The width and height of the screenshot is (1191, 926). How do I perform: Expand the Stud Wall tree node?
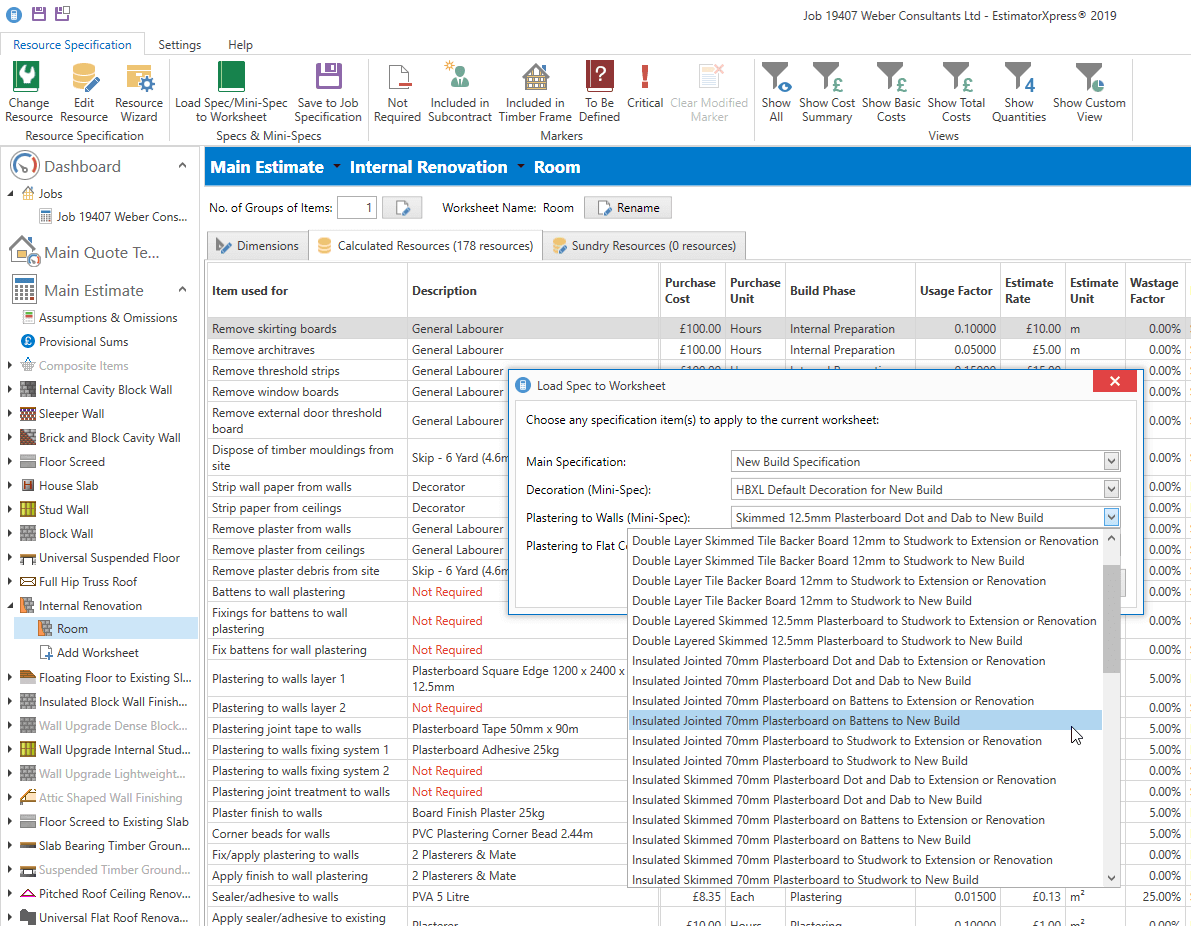click(x=10, y=510)
